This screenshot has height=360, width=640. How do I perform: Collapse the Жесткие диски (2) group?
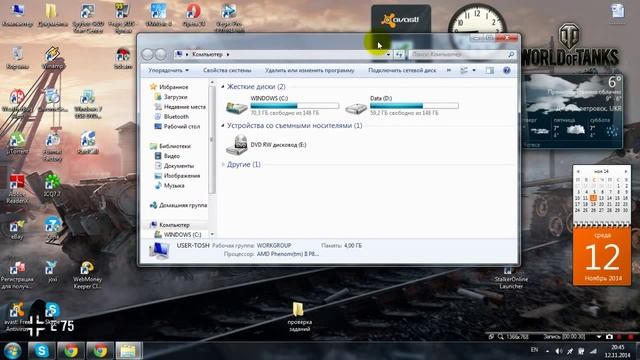(x=223, y=87)
